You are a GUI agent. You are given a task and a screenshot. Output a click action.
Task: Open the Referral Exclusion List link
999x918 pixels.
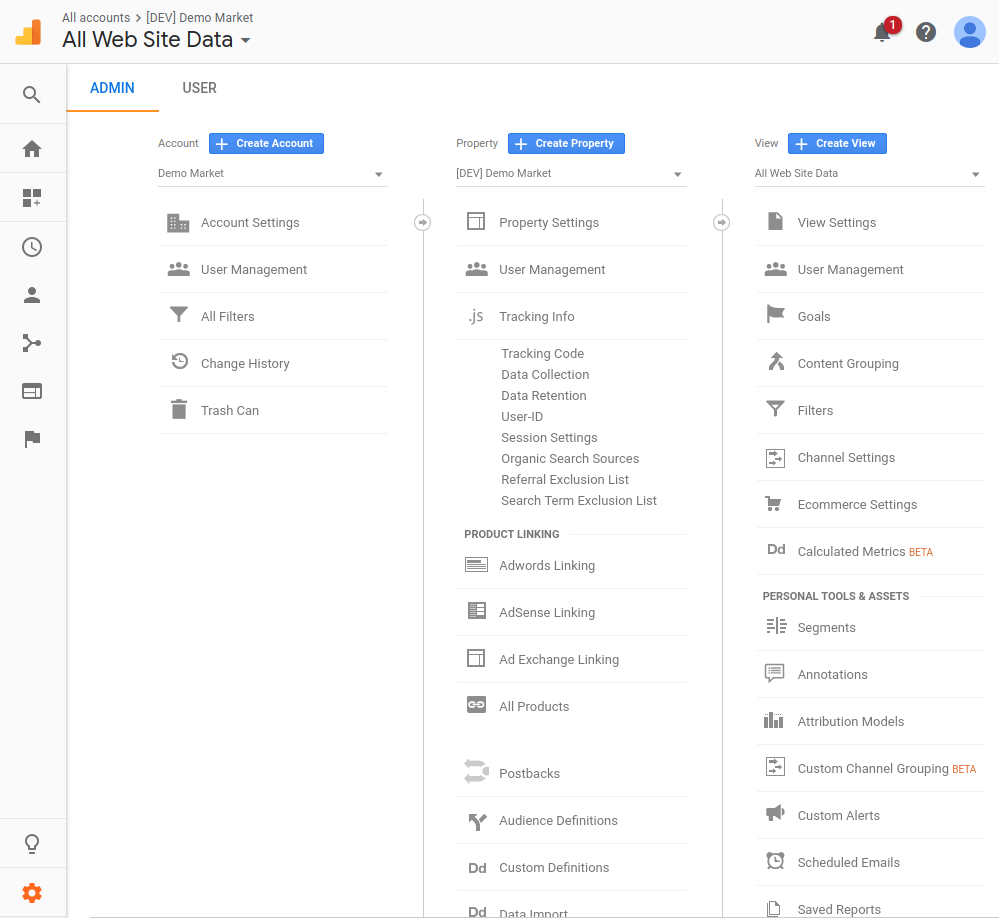click(564, 480)
